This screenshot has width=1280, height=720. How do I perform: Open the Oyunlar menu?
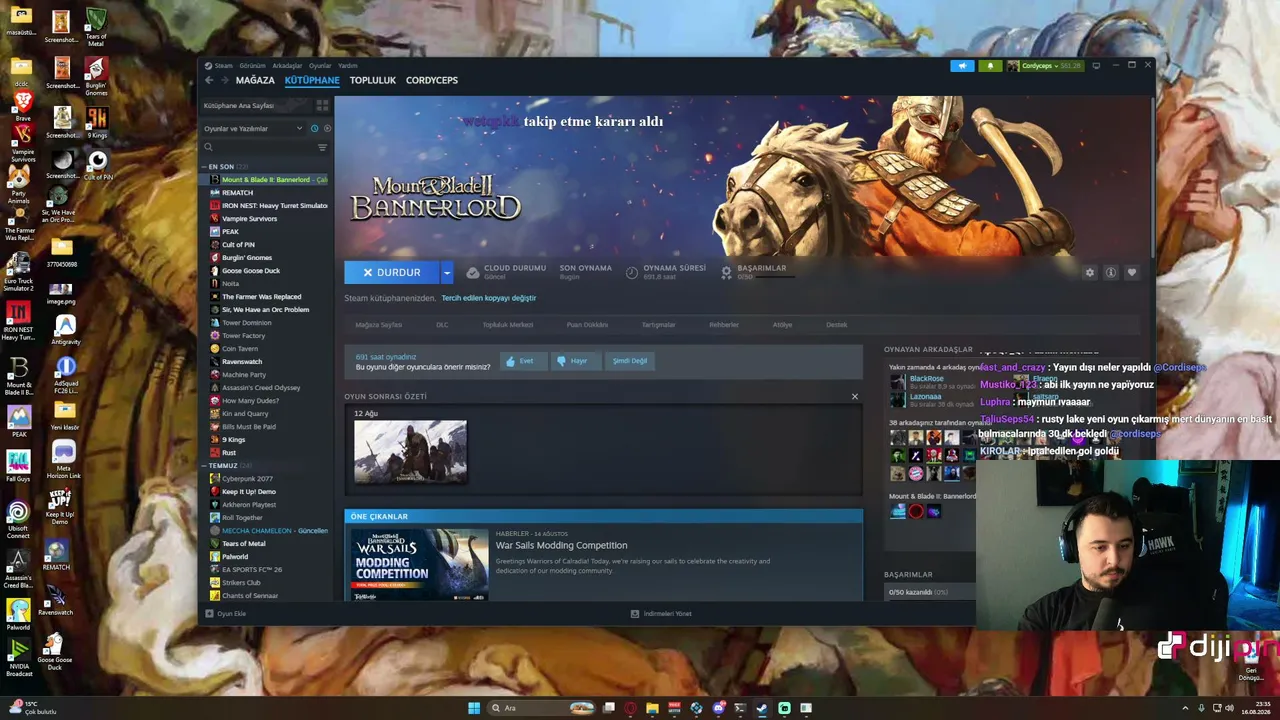[x=320, y=66]
